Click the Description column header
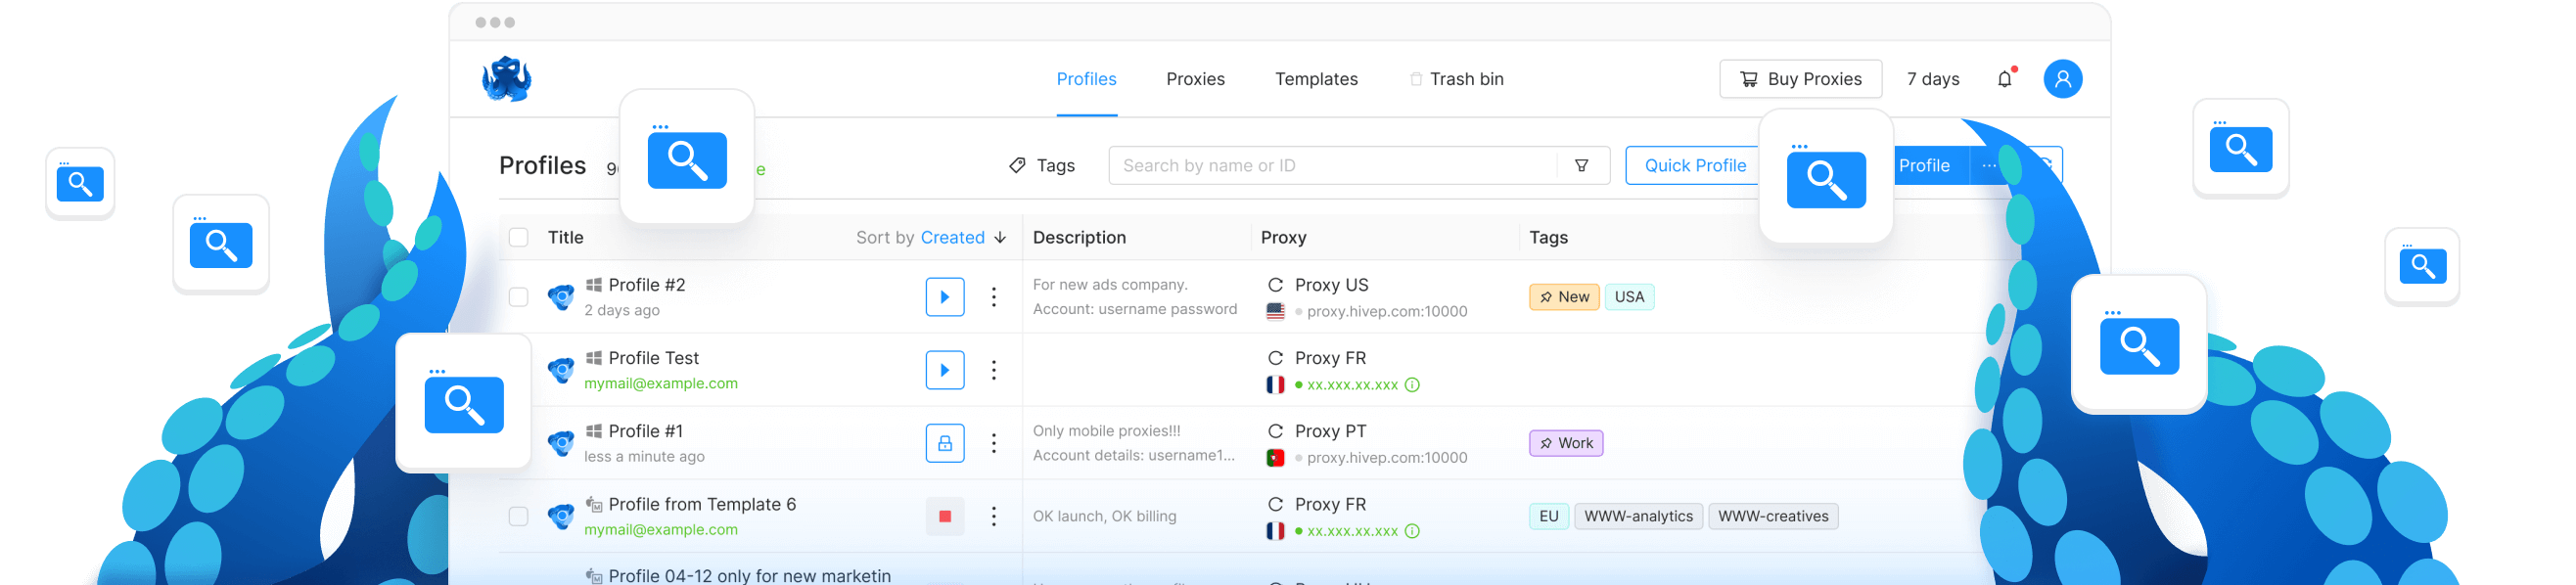 point(1078,238)
